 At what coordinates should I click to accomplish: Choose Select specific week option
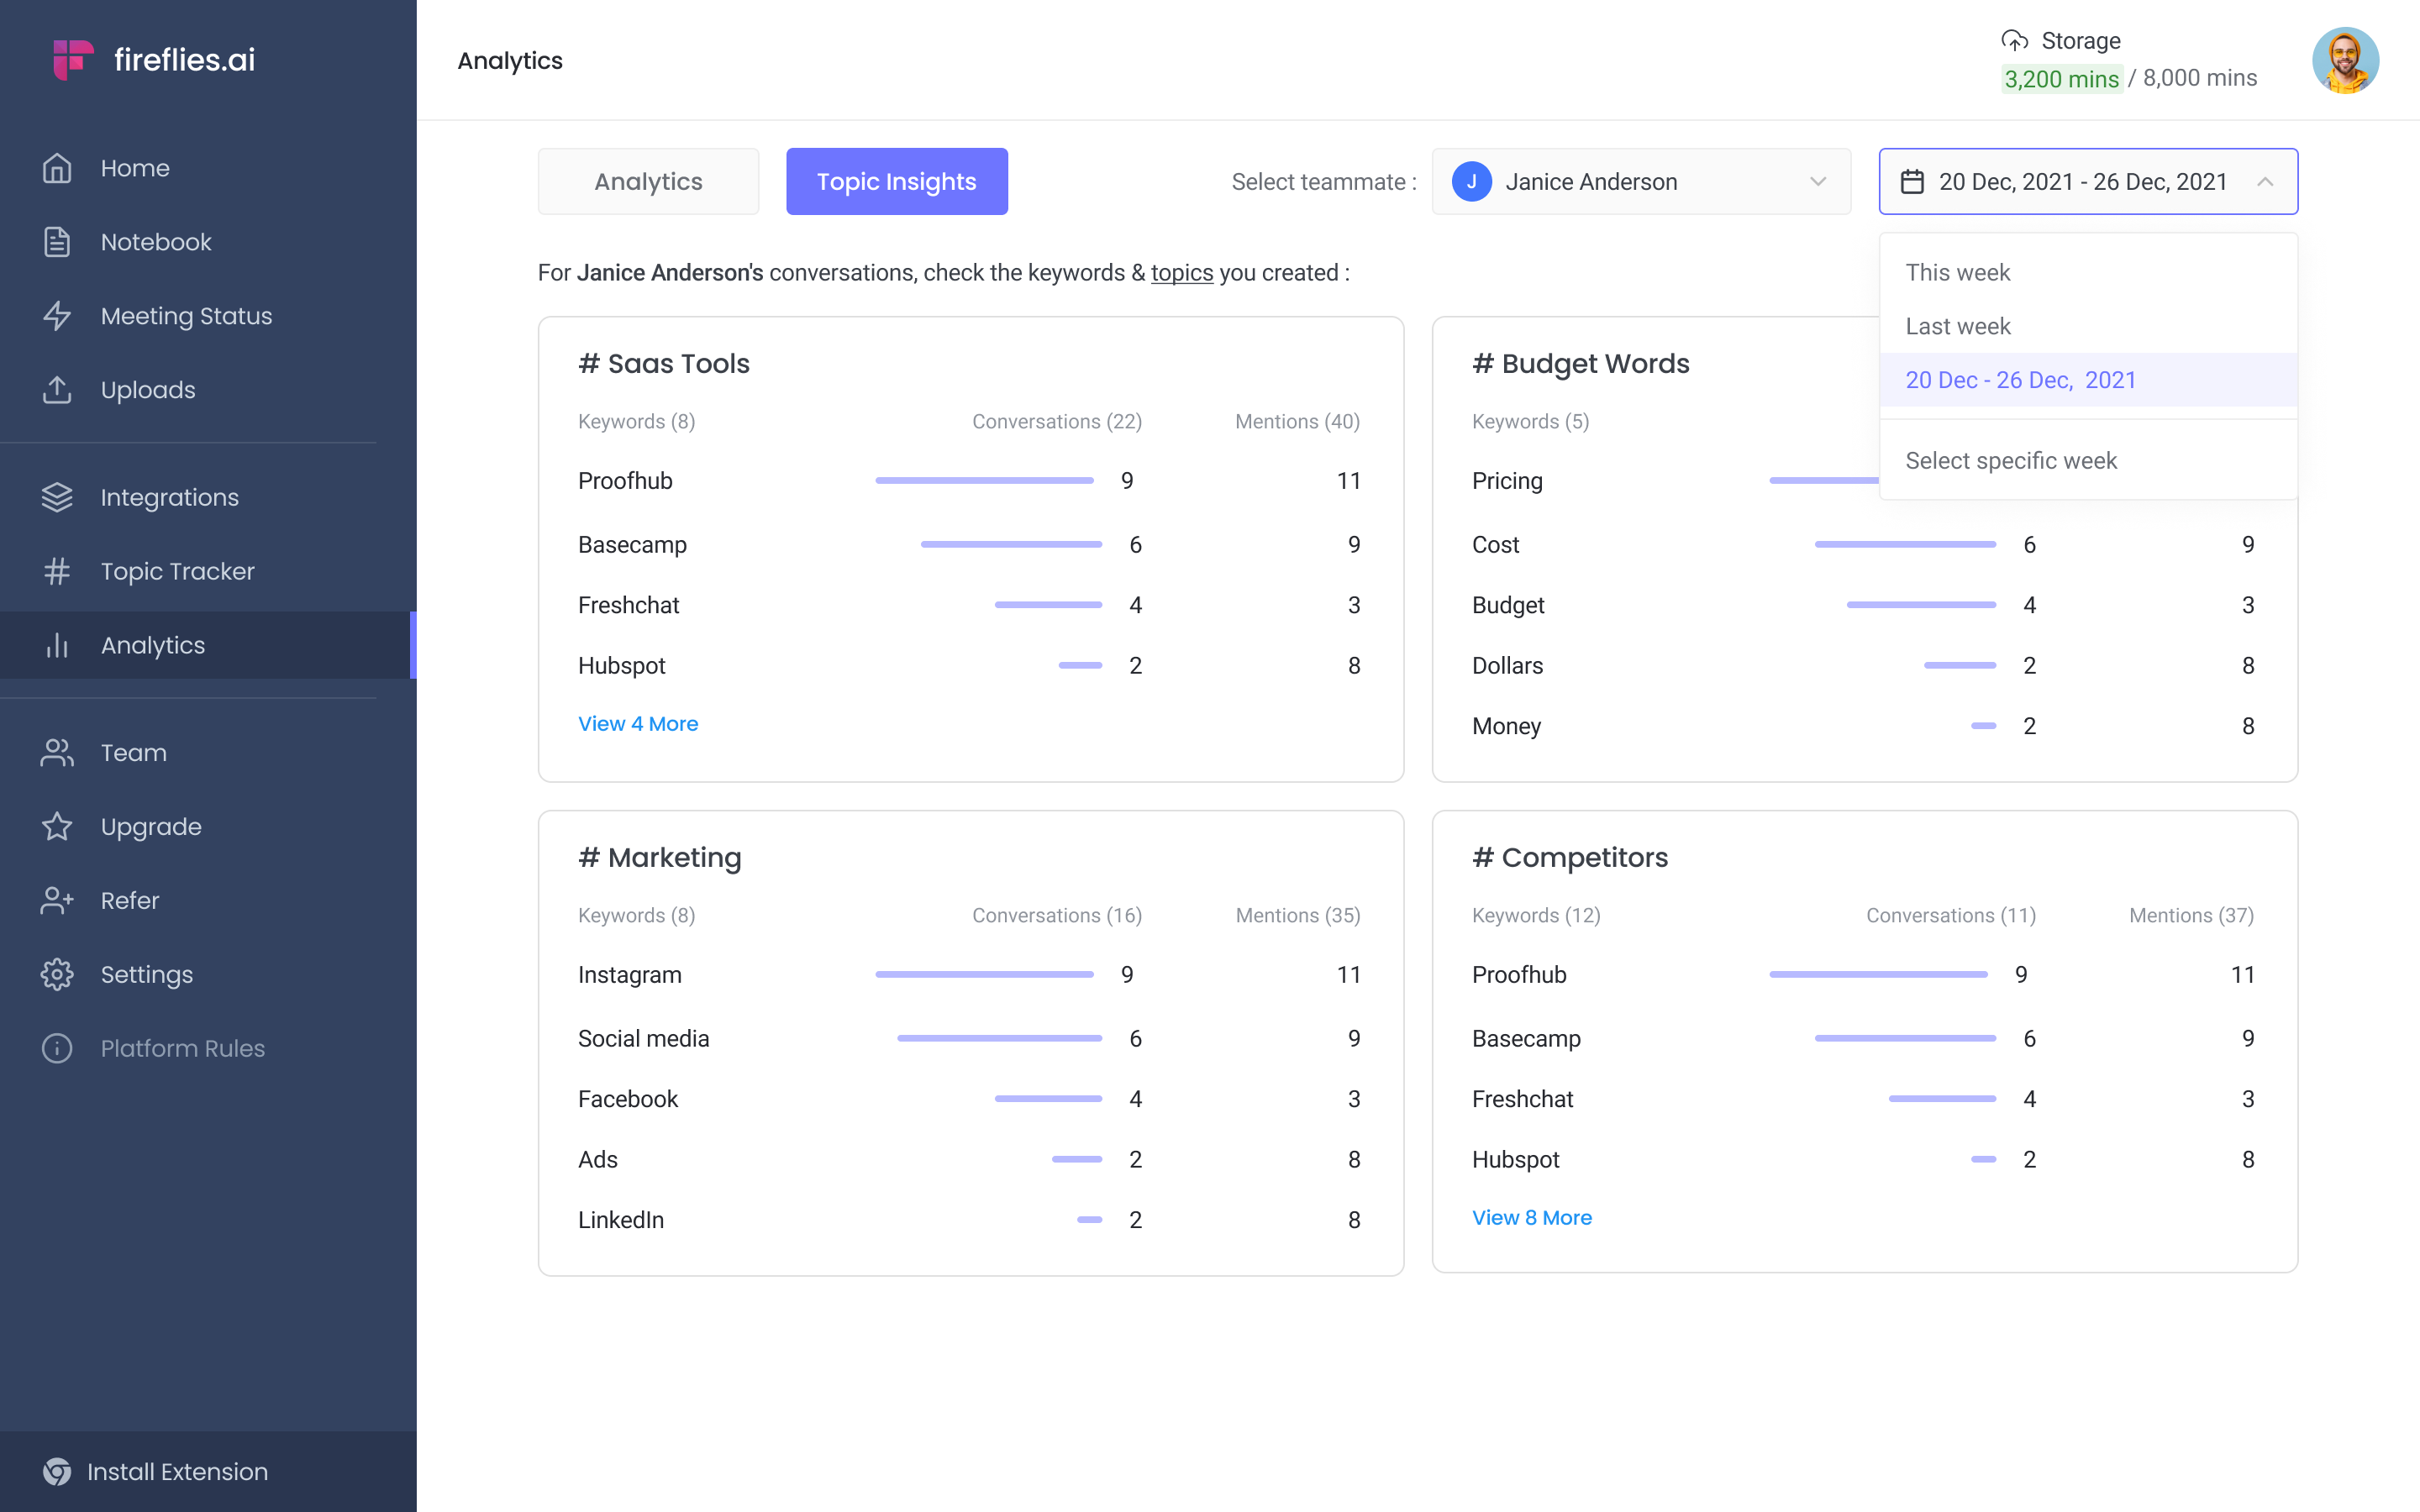click(2011, 461)
